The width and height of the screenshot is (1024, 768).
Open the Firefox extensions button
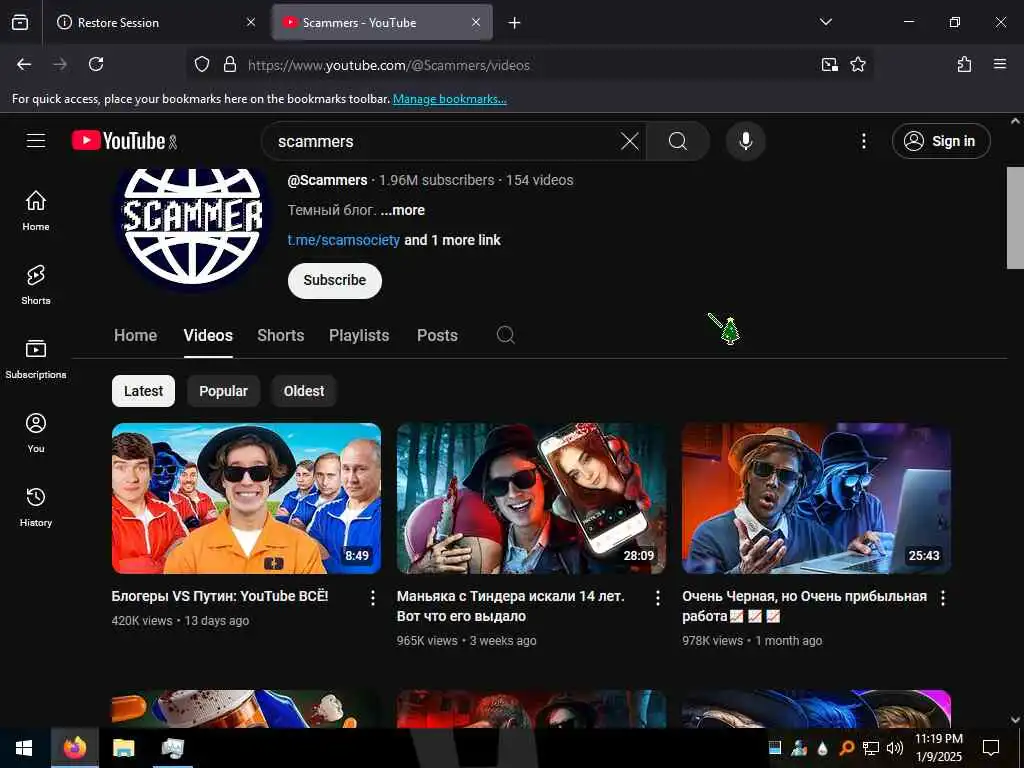pyautogui.click(x=964, y=64)
